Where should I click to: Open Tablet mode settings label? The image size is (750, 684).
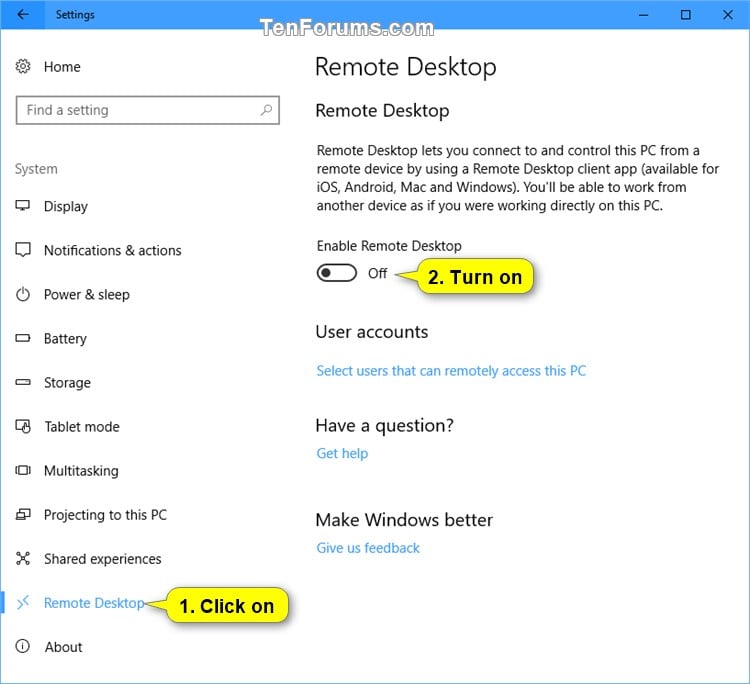[x=82, y=427]
